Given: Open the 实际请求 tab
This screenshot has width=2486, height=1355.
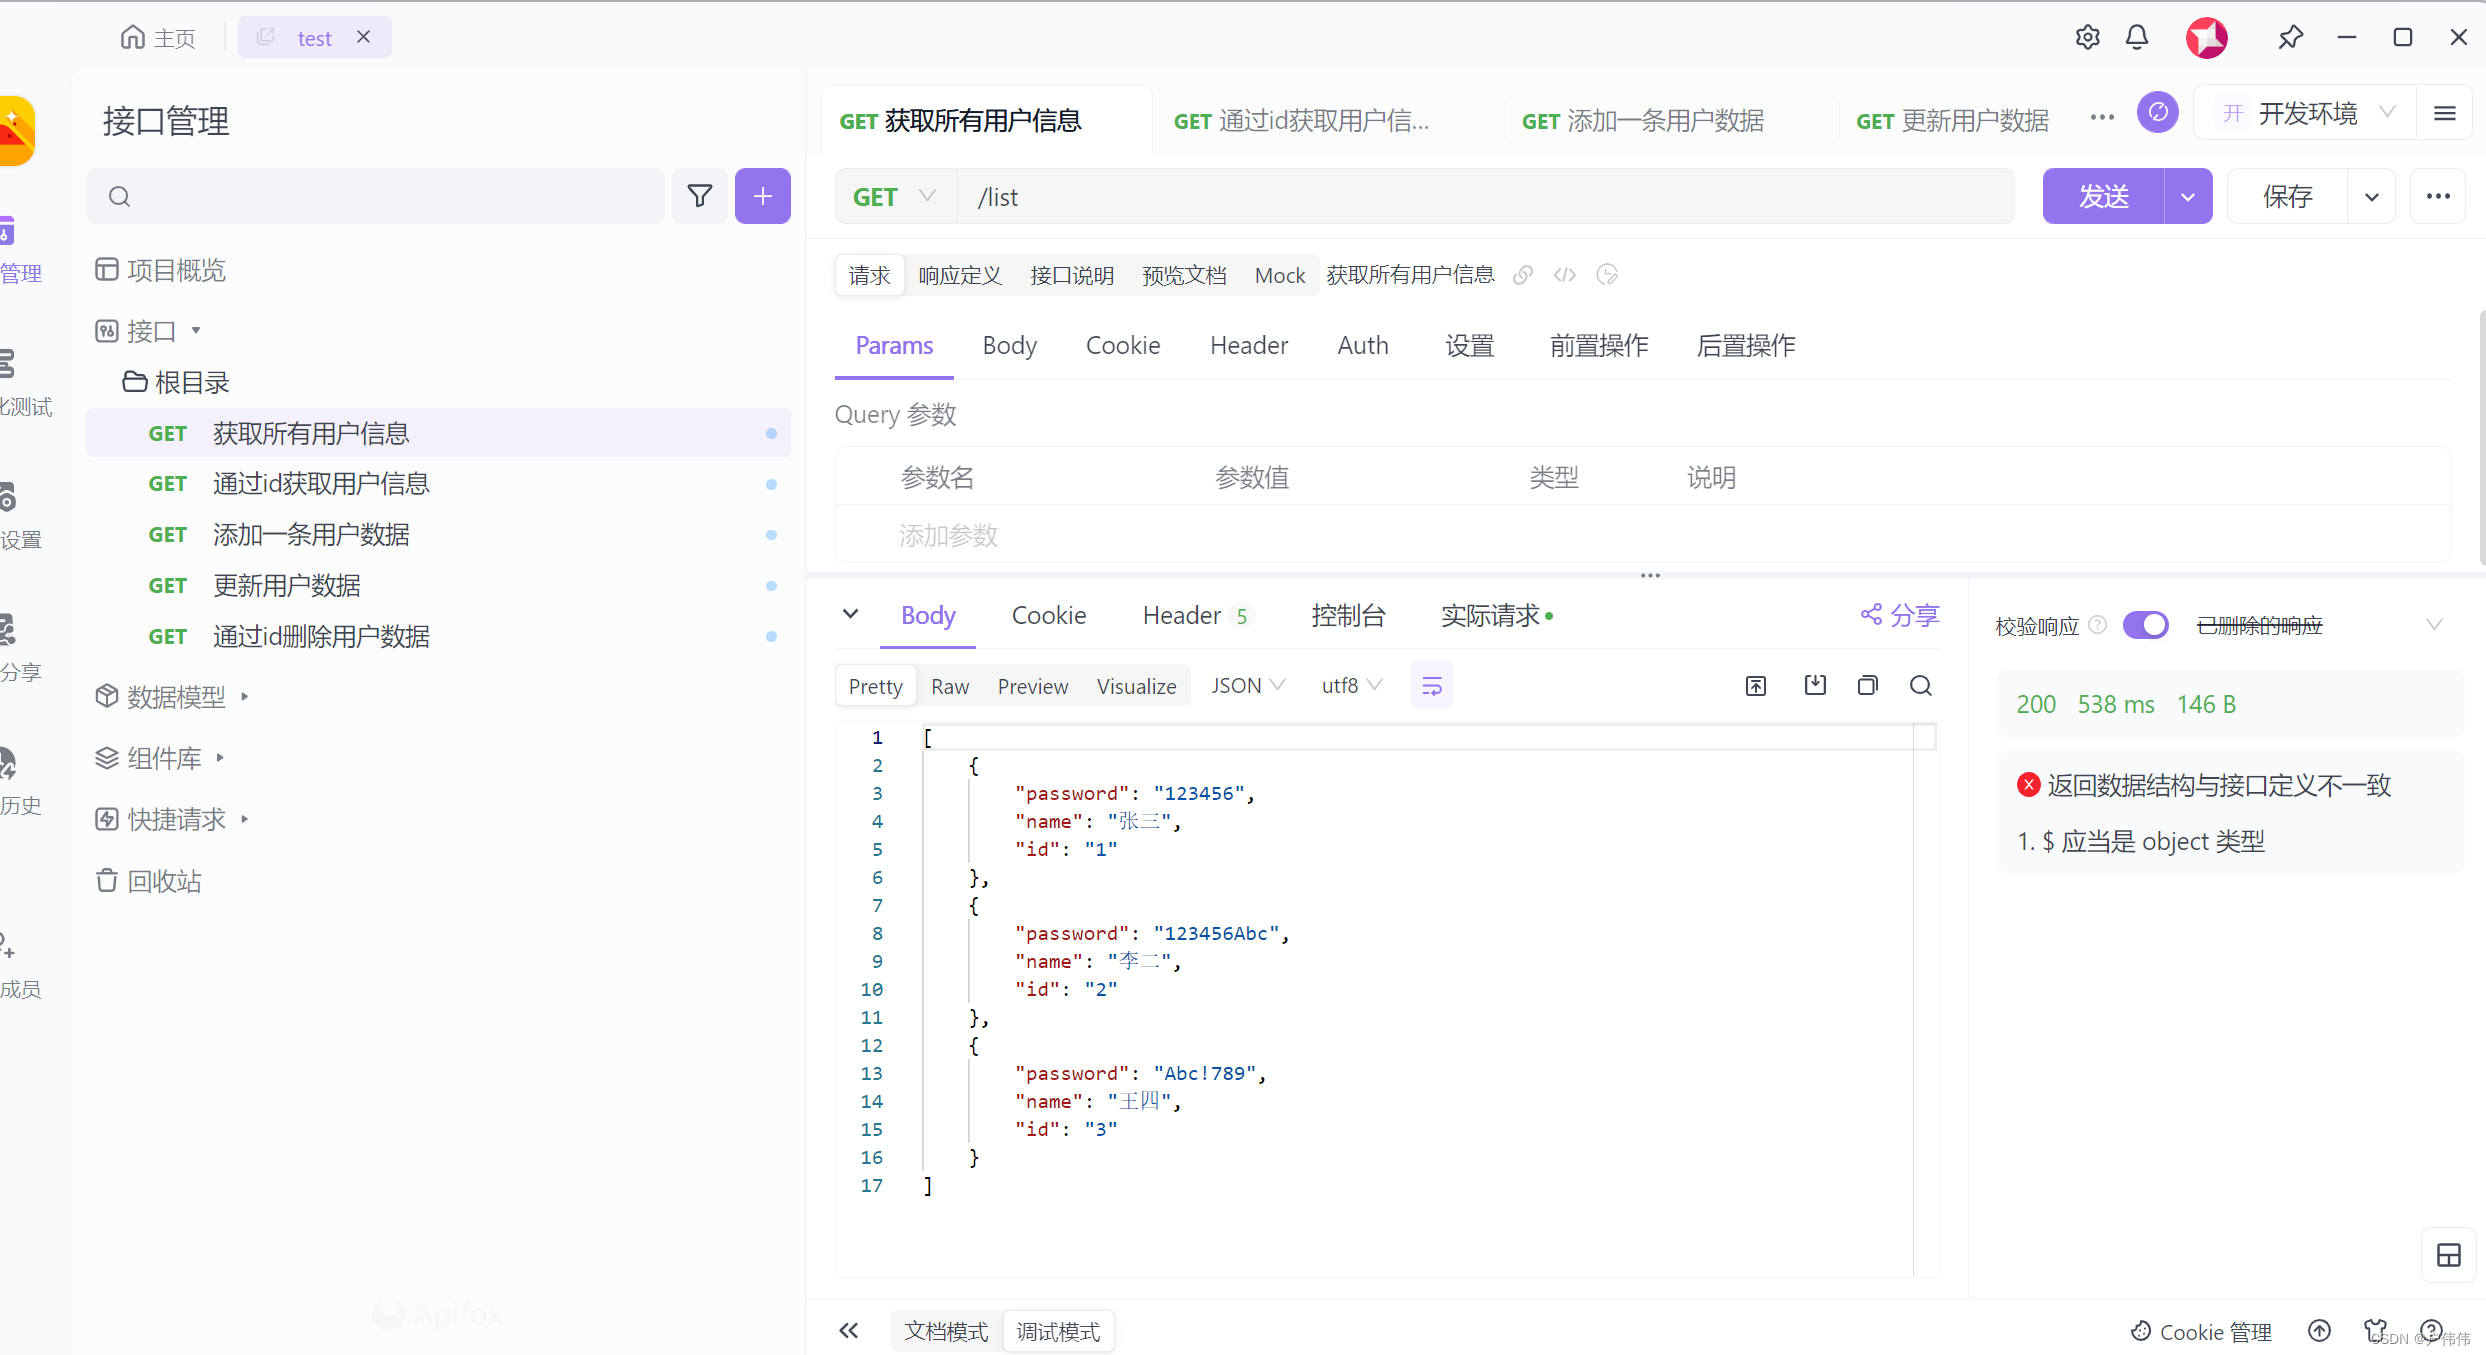Looking at the screenshot, I should click(1496, 616).
